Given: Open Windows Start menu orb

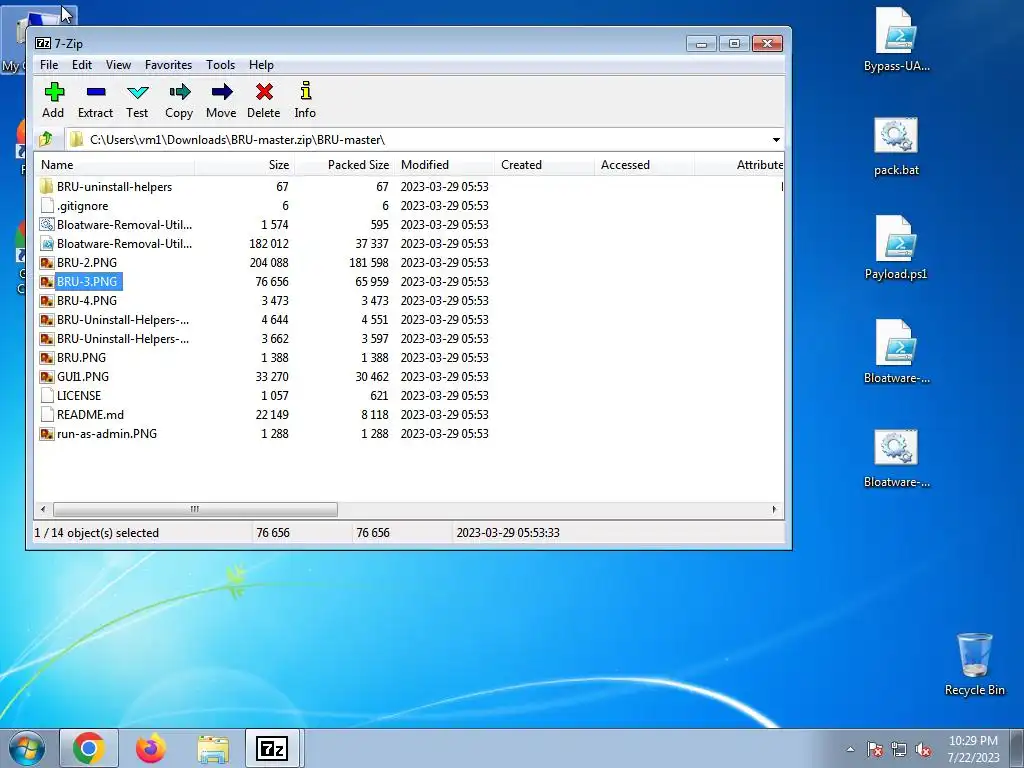Looking at the screenshot, I should [26, 748].
